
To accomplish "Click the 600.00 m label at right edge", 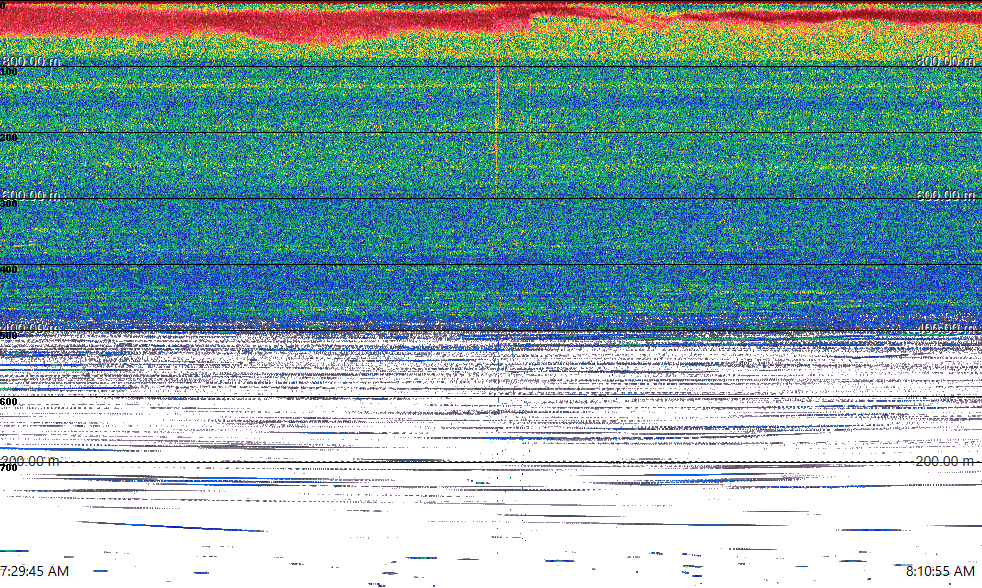I will tap(945, 195).
